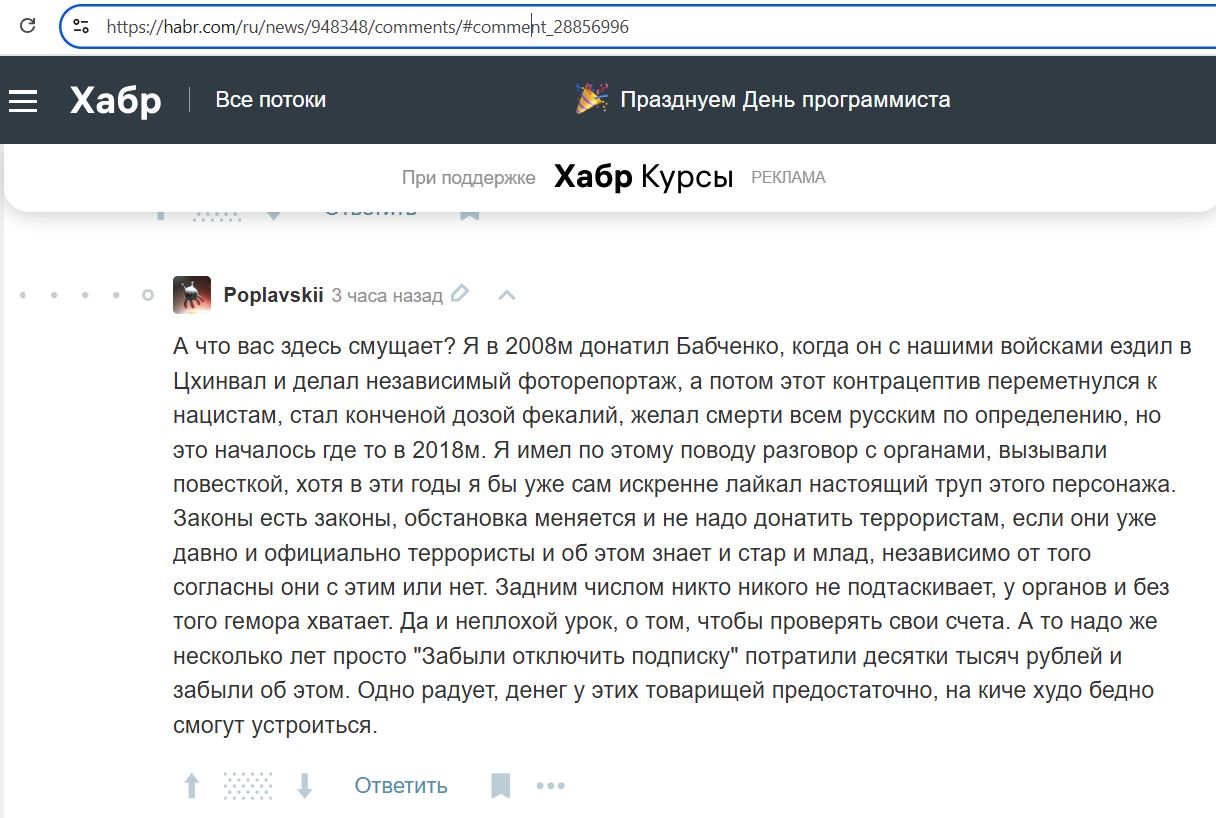Downvote Poplavskii's comment
The width and height of the screenshot is (1216, 818).
[x=305, y=786]
